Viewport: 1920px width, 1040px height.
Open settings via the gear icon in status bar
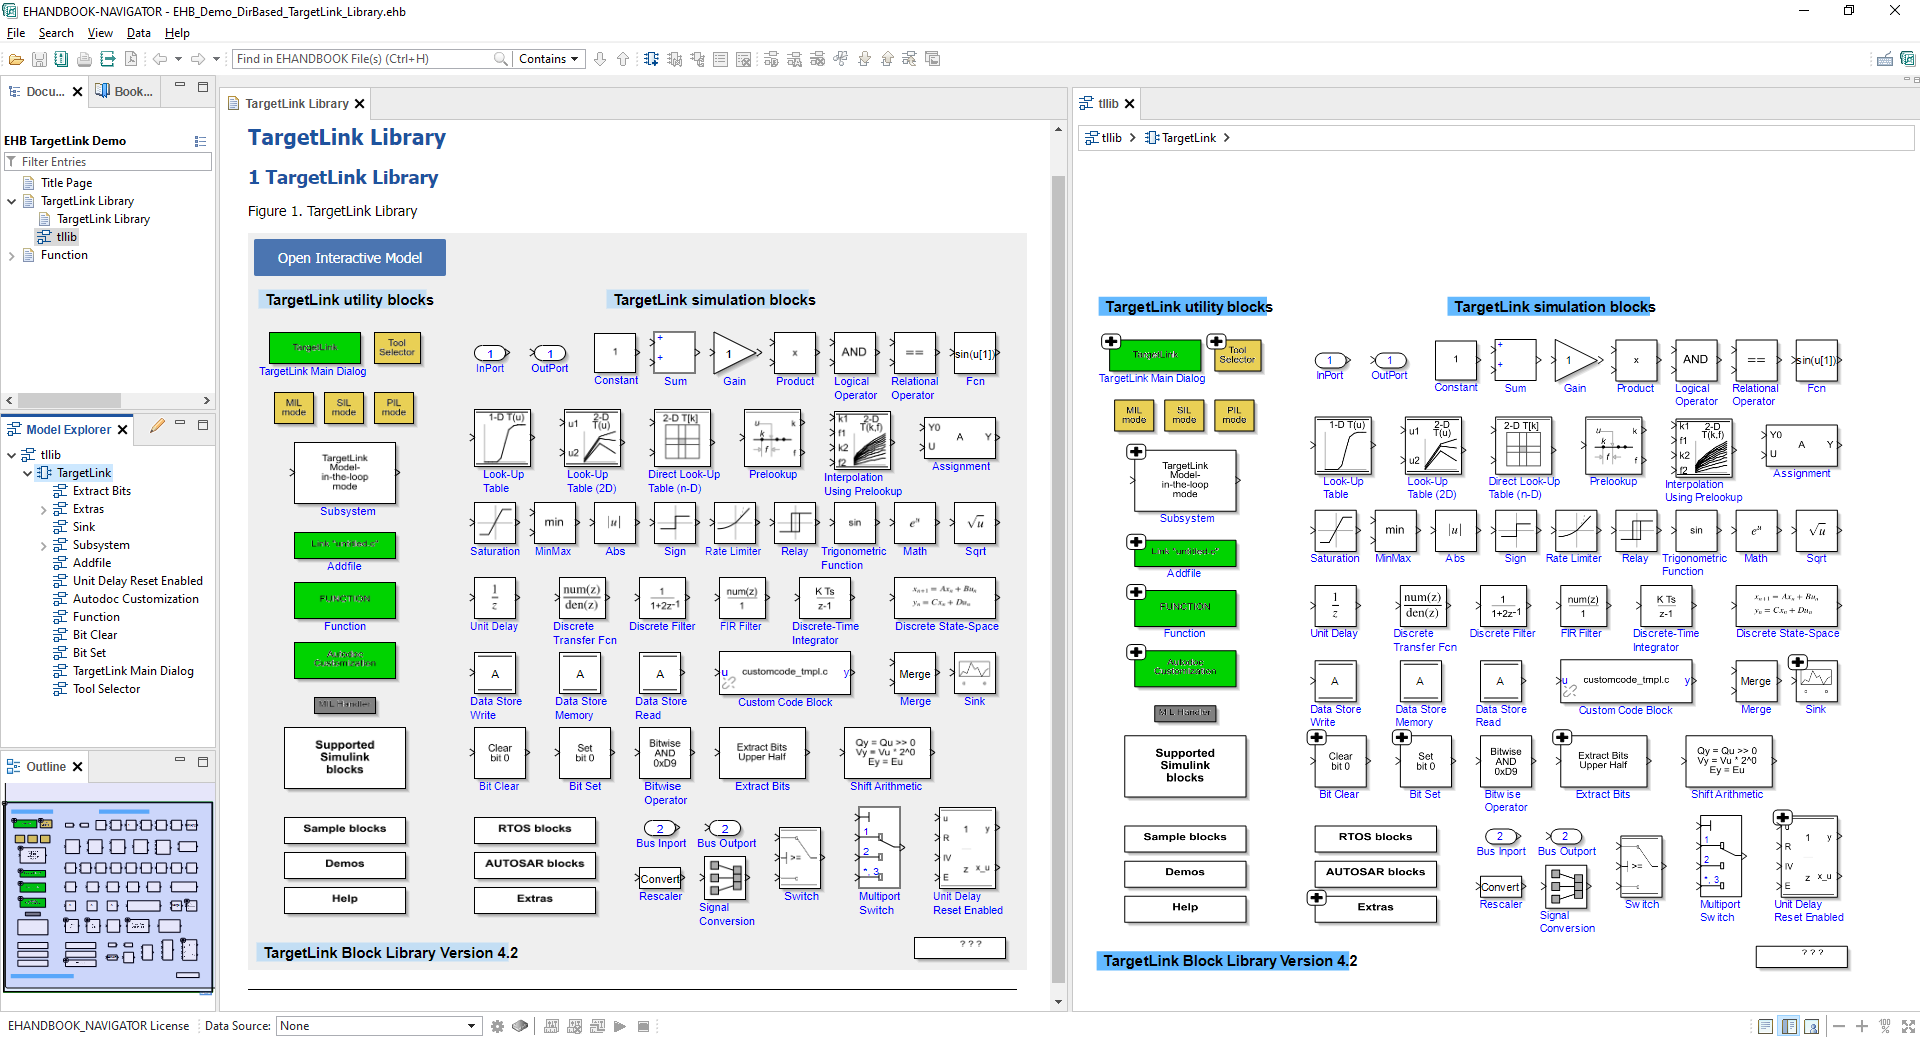(497, 1026)
